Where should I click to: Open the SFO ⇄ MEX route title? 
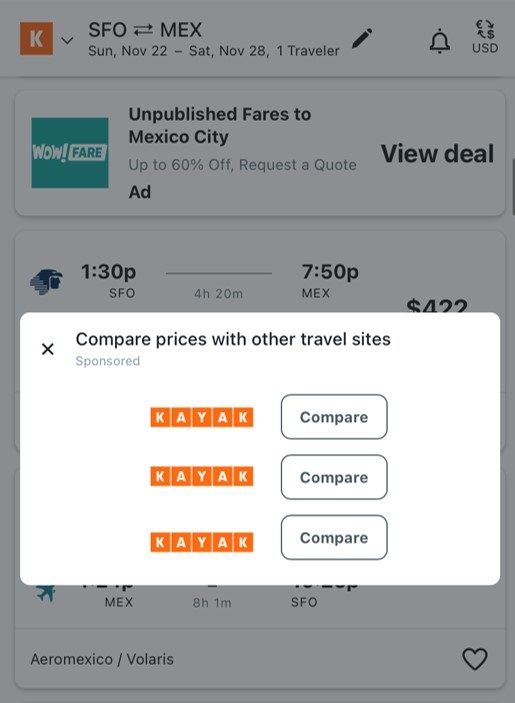tap(145, 30)
